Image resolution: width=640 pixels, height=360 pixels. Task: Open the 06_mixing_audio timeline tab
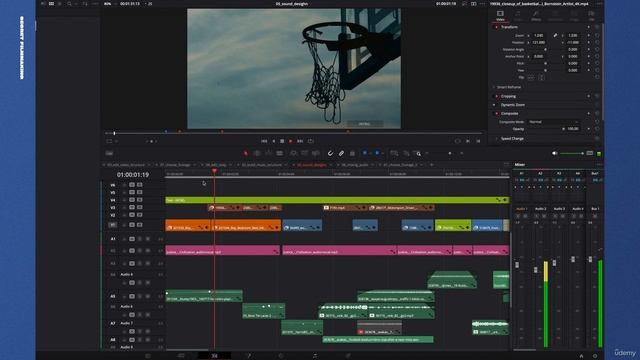355,165
